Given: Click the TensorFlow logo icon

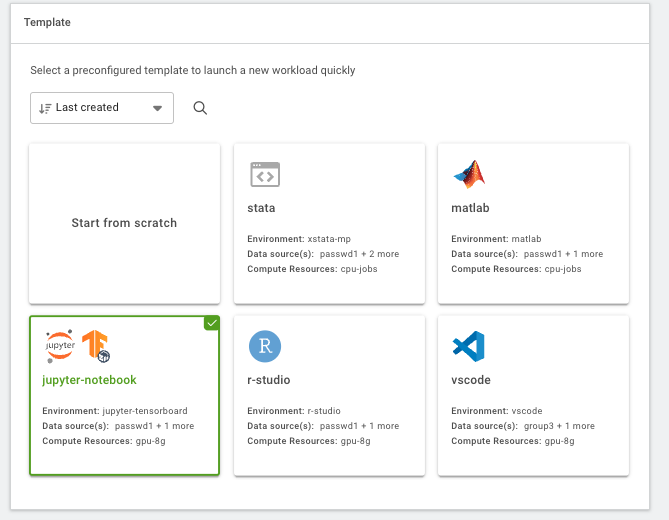Looking at the screenshot, I should [96, 346].
